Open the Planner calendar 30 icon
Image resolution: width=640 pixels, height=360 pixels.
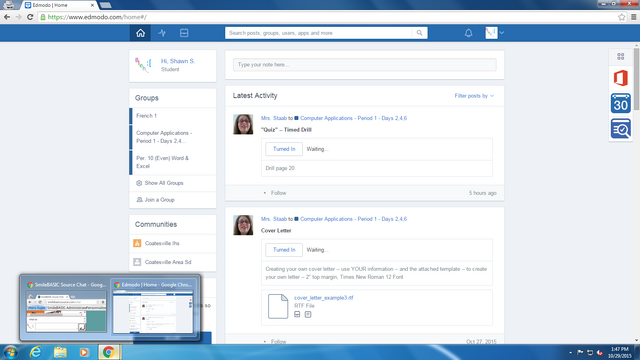point(620,103)
